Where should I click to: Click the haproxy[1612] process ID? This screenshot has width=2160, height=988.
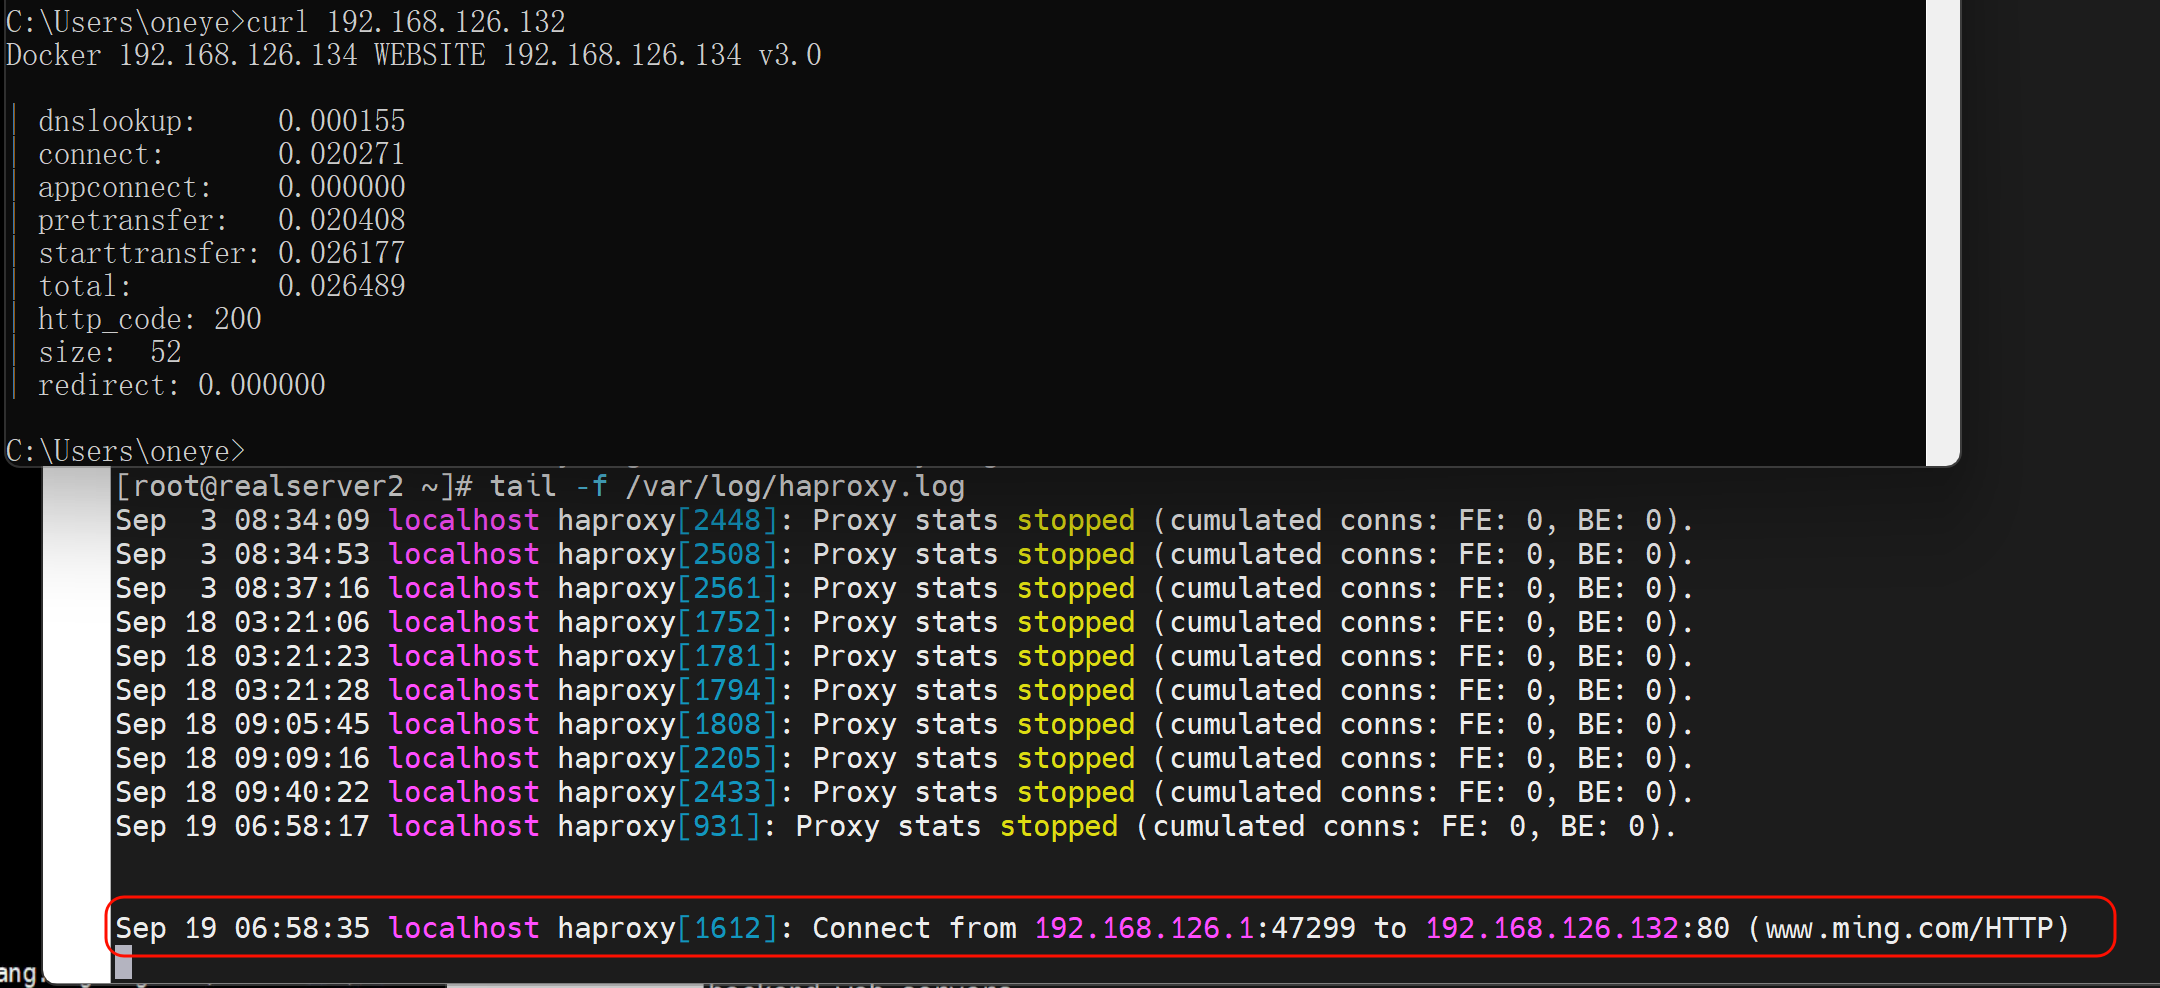pos(727,928)
